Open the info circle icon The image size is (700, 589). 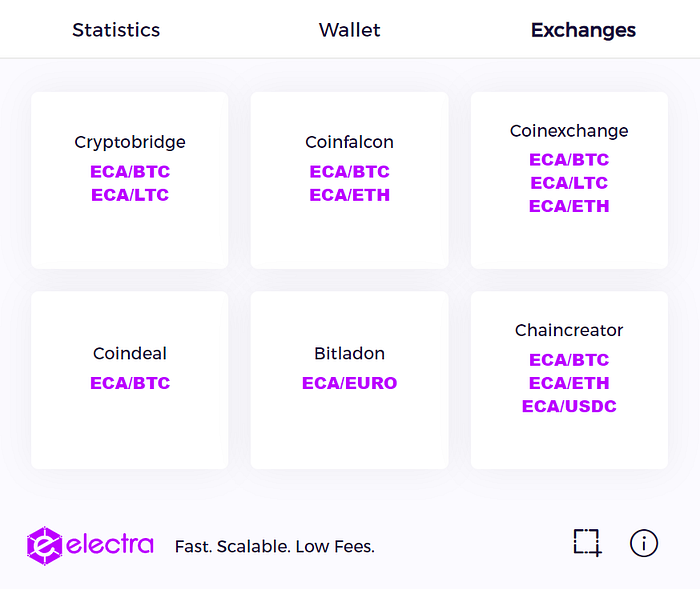click(x=643, y=543)
